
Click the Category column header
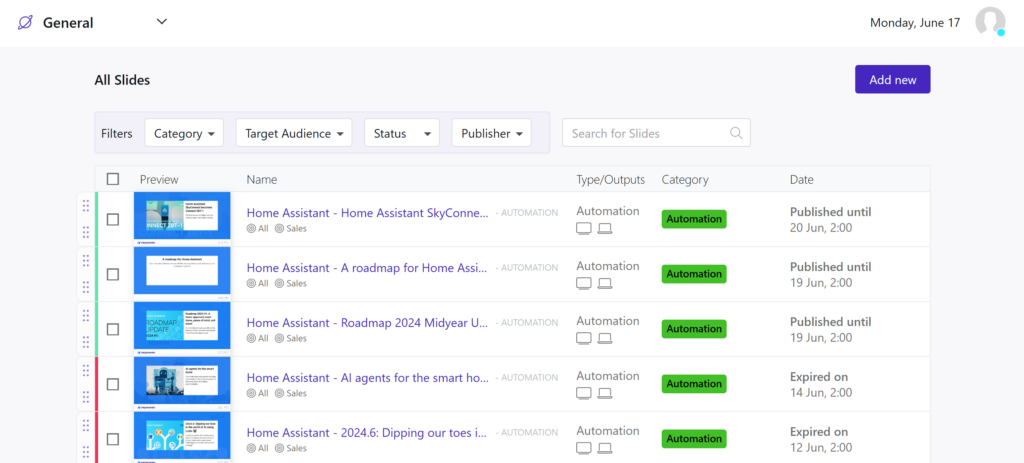click(685, 180)
